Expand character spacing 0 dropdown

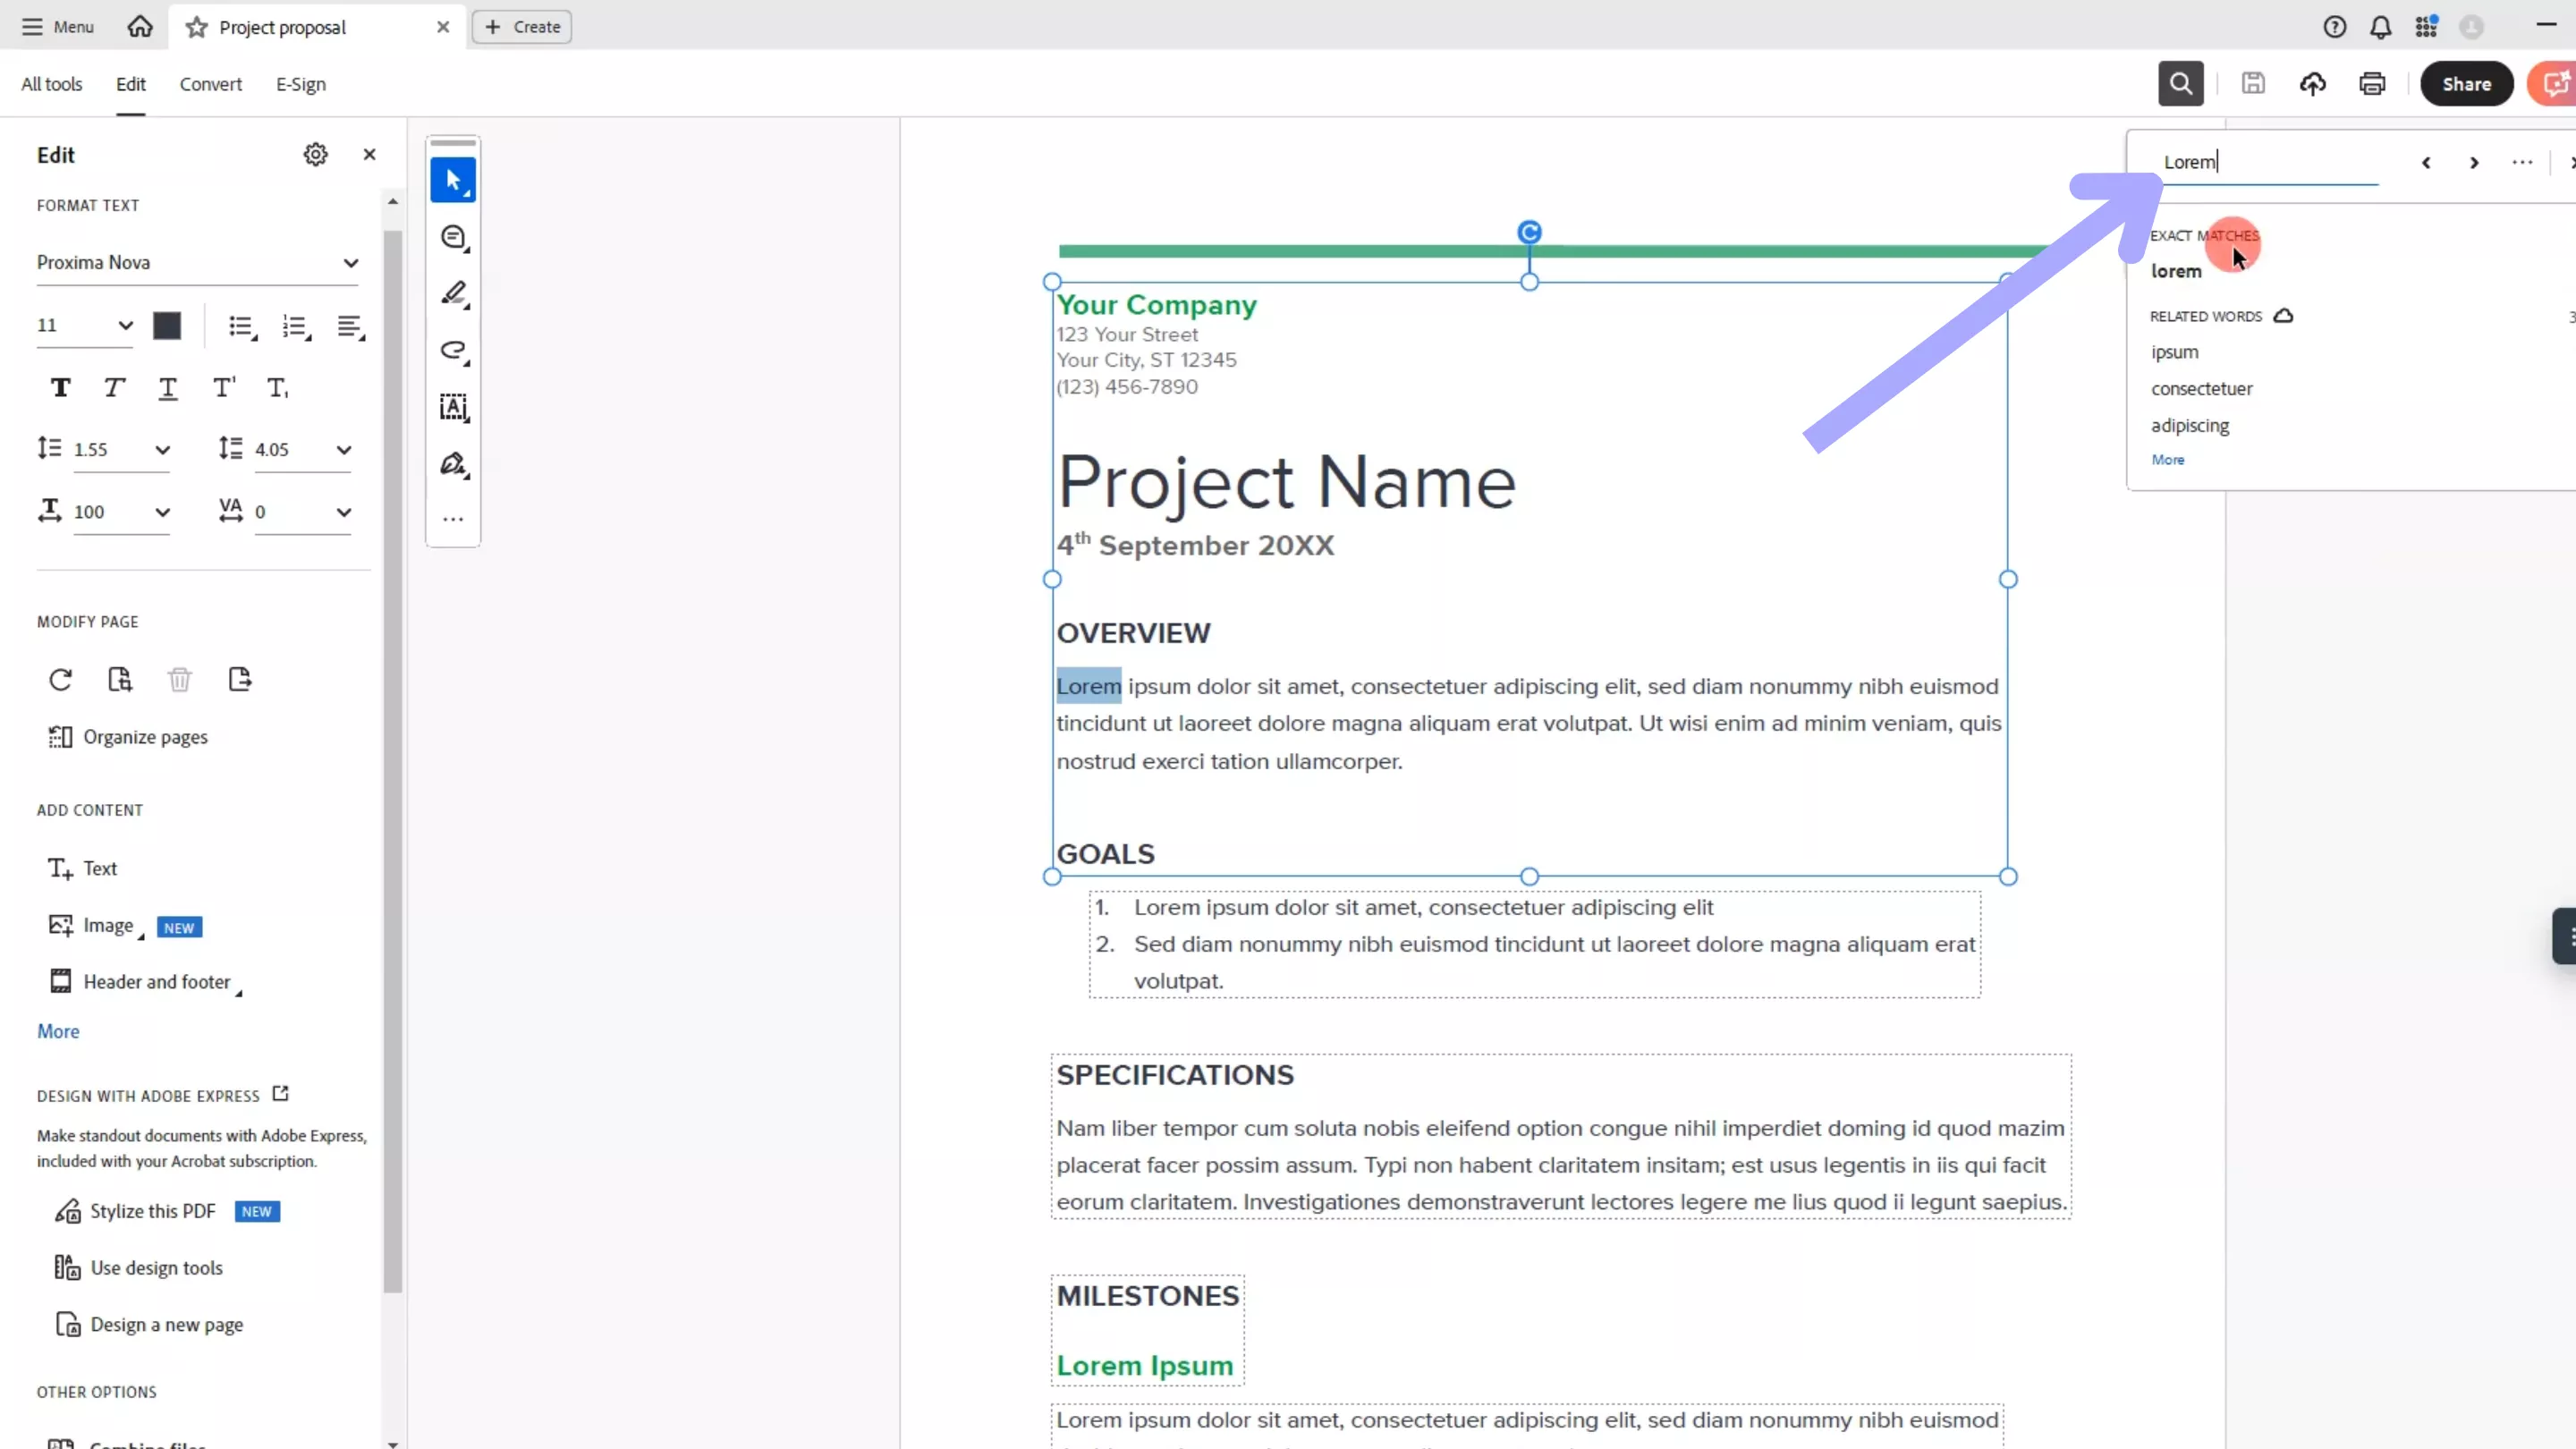(303, 512)
